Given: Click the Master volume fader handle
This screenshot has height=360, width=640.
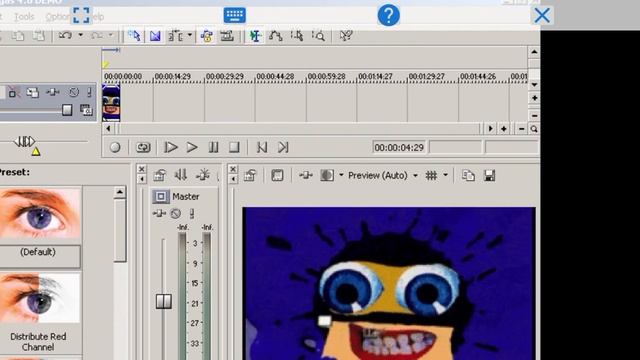Looking at the screenshot, I should click(x=164, y=301).
